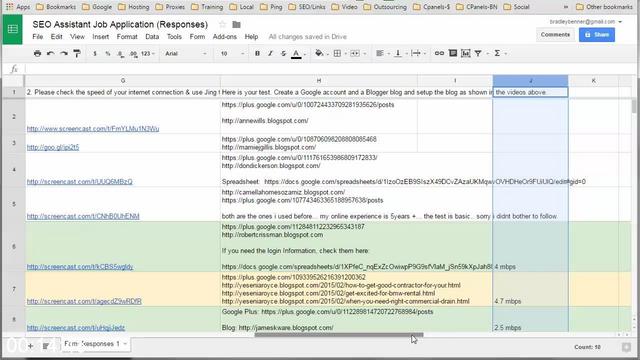
Task: Open the all sheets list icon
Action: (x=46, y=346)
